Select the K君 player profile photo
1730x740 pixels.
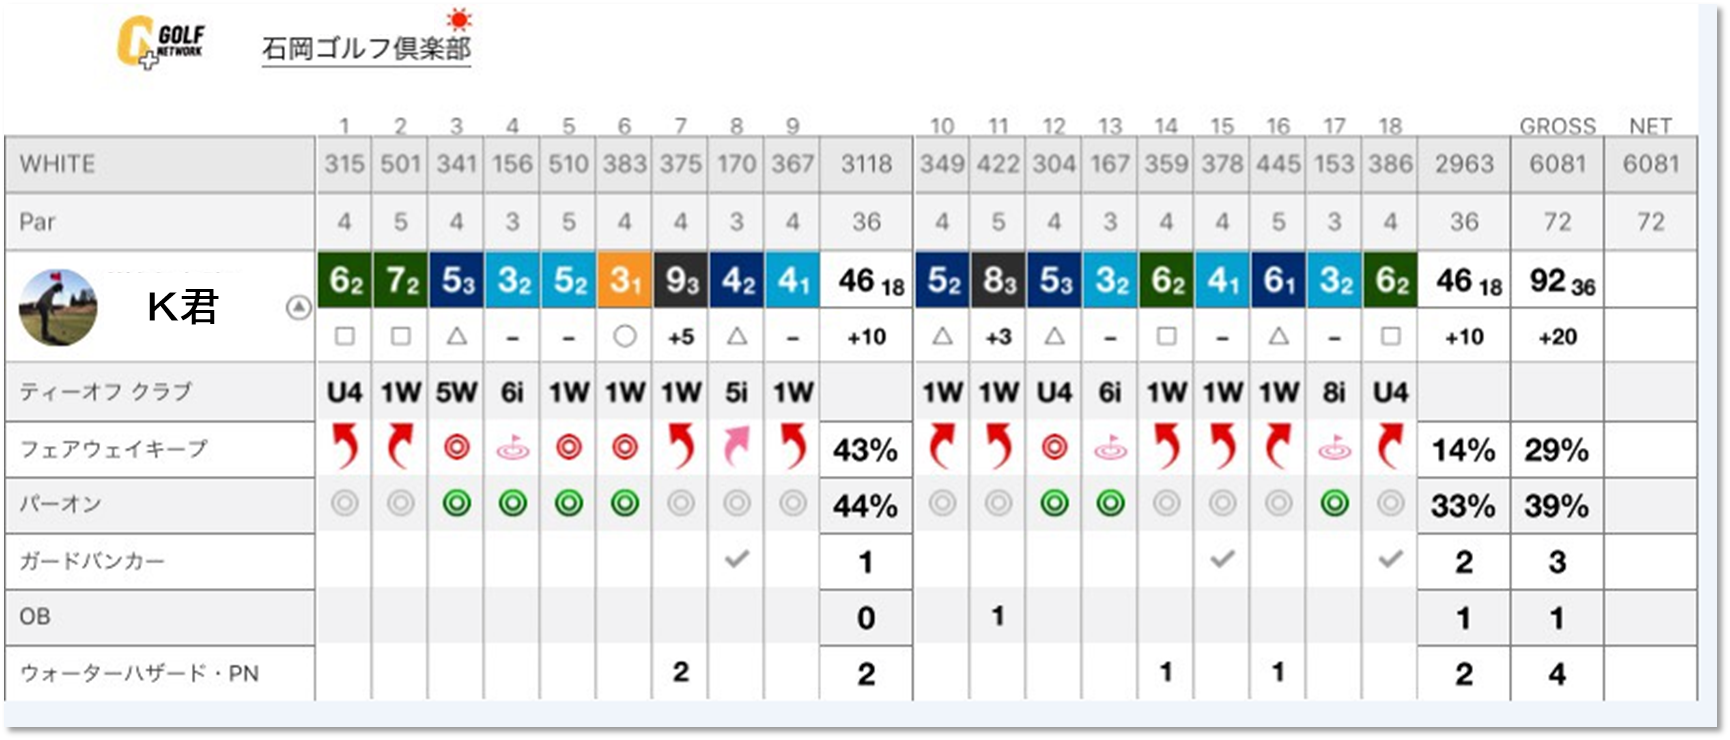tap(58, 307)
